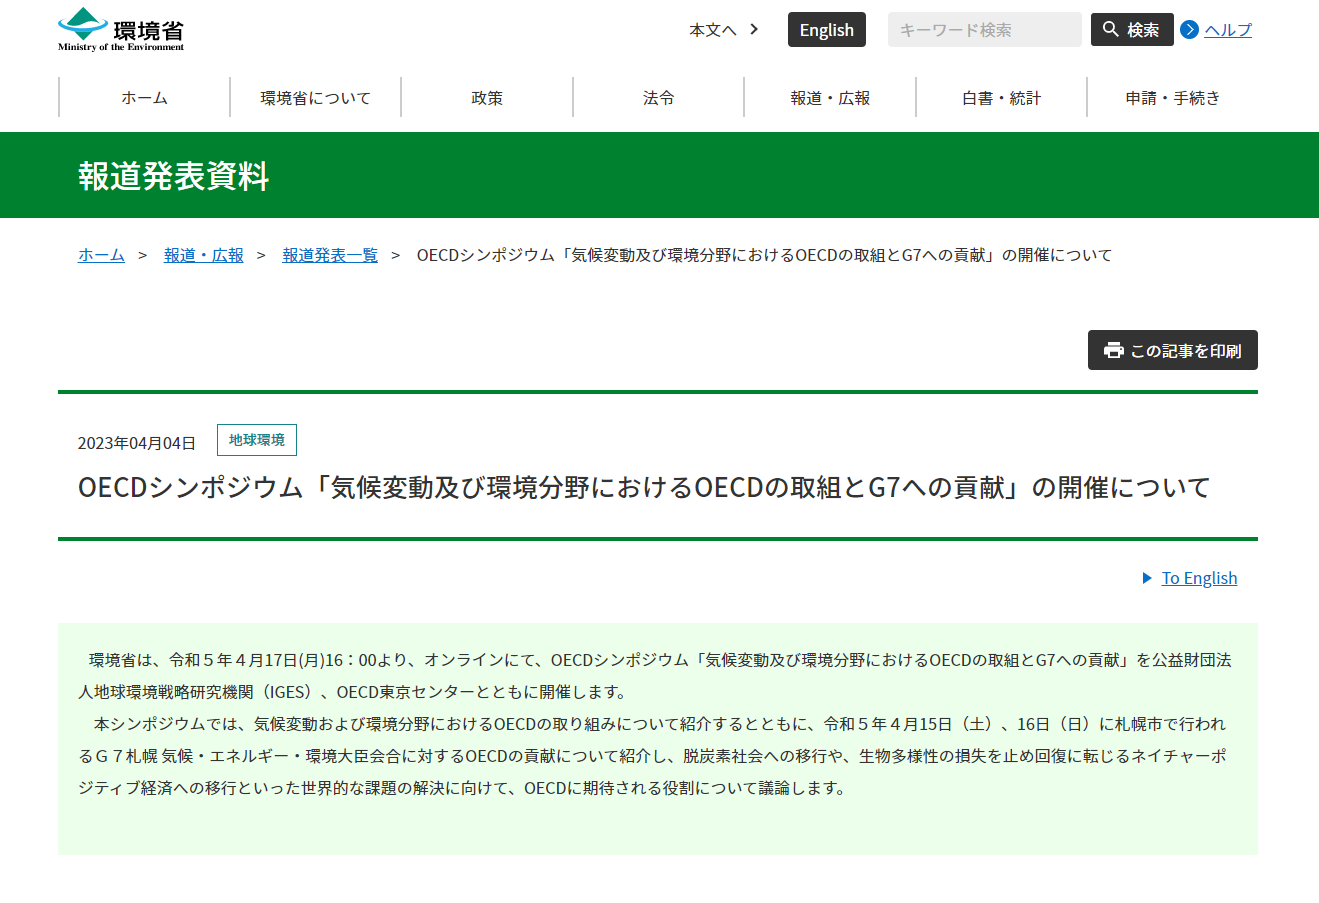The width and height of the screenshot is (1319, 903).
Task: Click the magnifier icon in search button
Action: pyautogui.click(x=1110, y=30)
